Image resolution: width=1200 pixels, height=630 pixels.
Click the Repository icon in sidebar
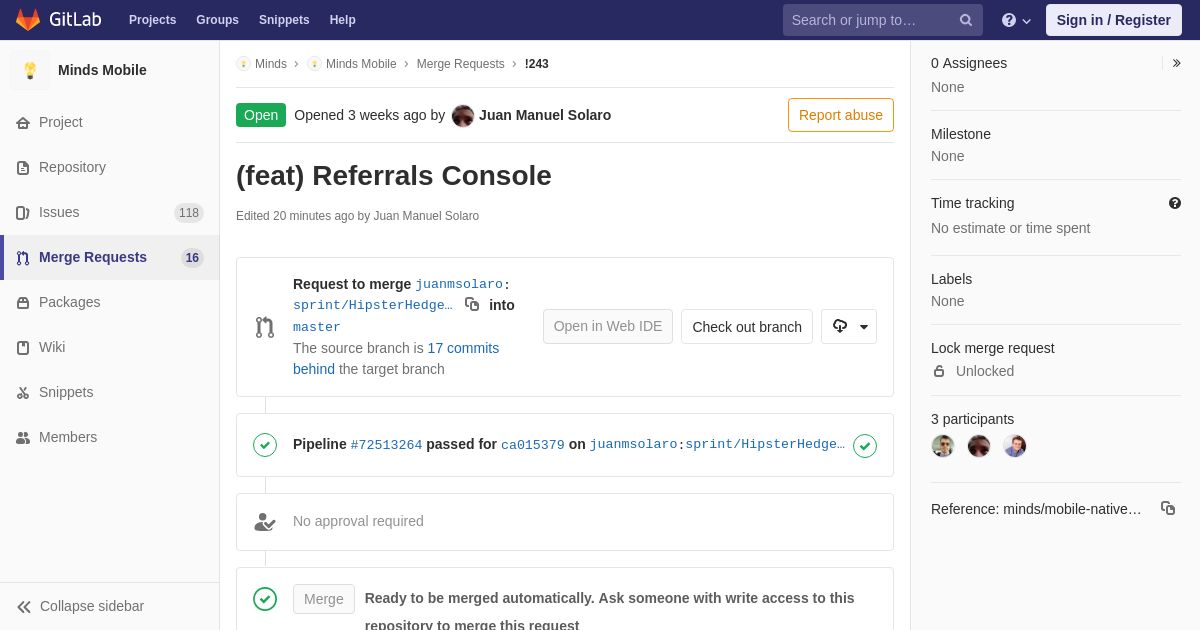23,167
